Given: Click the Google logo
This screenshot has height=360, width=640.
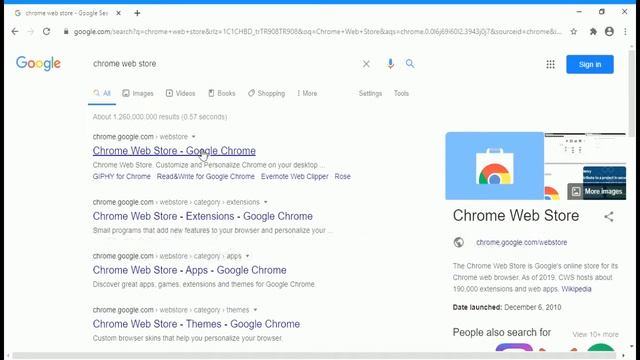Looking at the screenshot, I should coord(38,64).
